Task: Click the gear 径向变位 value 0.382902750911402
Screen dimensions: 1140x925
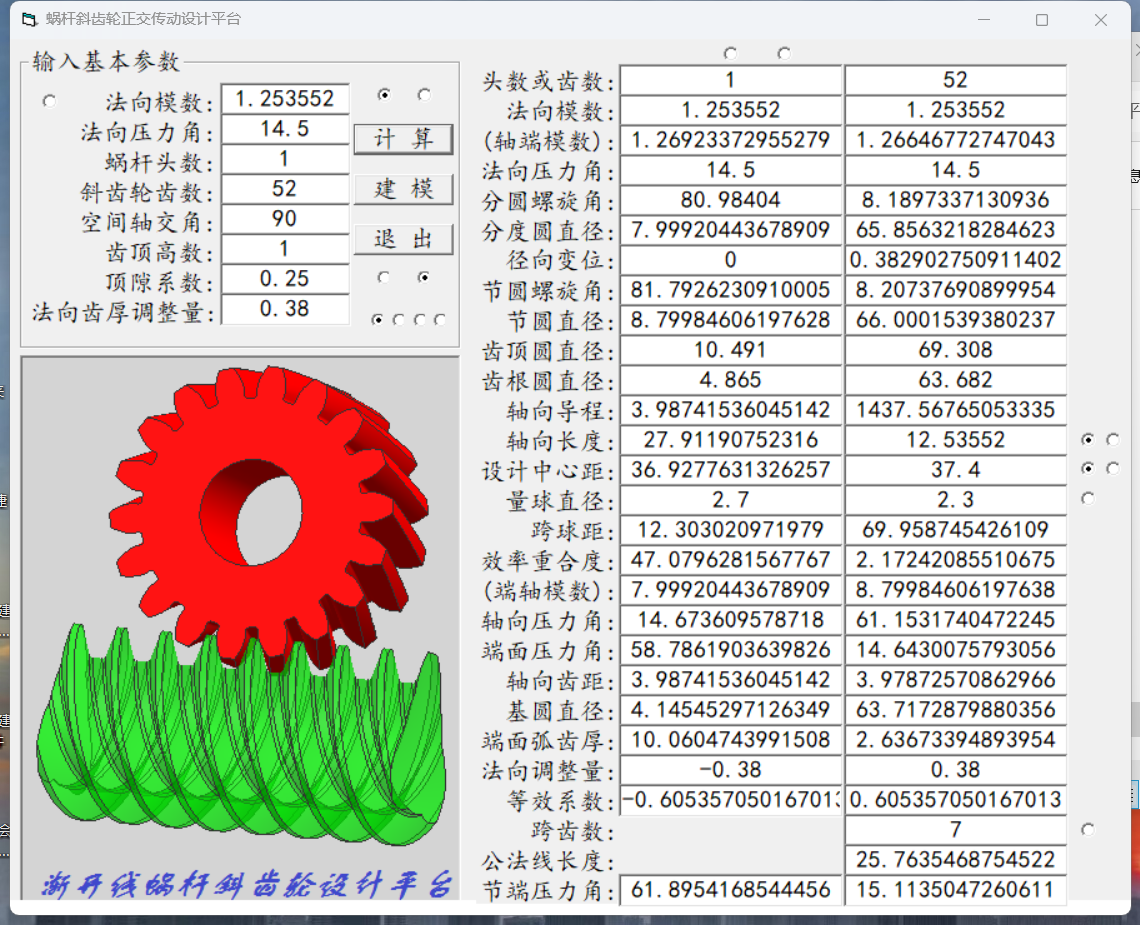Action: [x=955, y=260]
